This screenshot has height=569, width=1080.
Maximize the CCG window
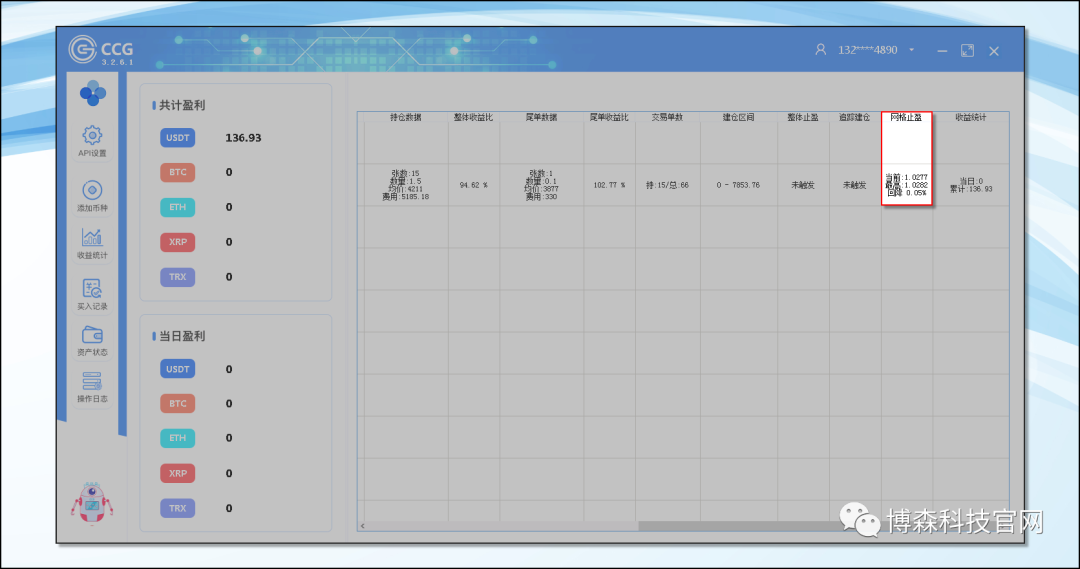(x=968, y=51)
